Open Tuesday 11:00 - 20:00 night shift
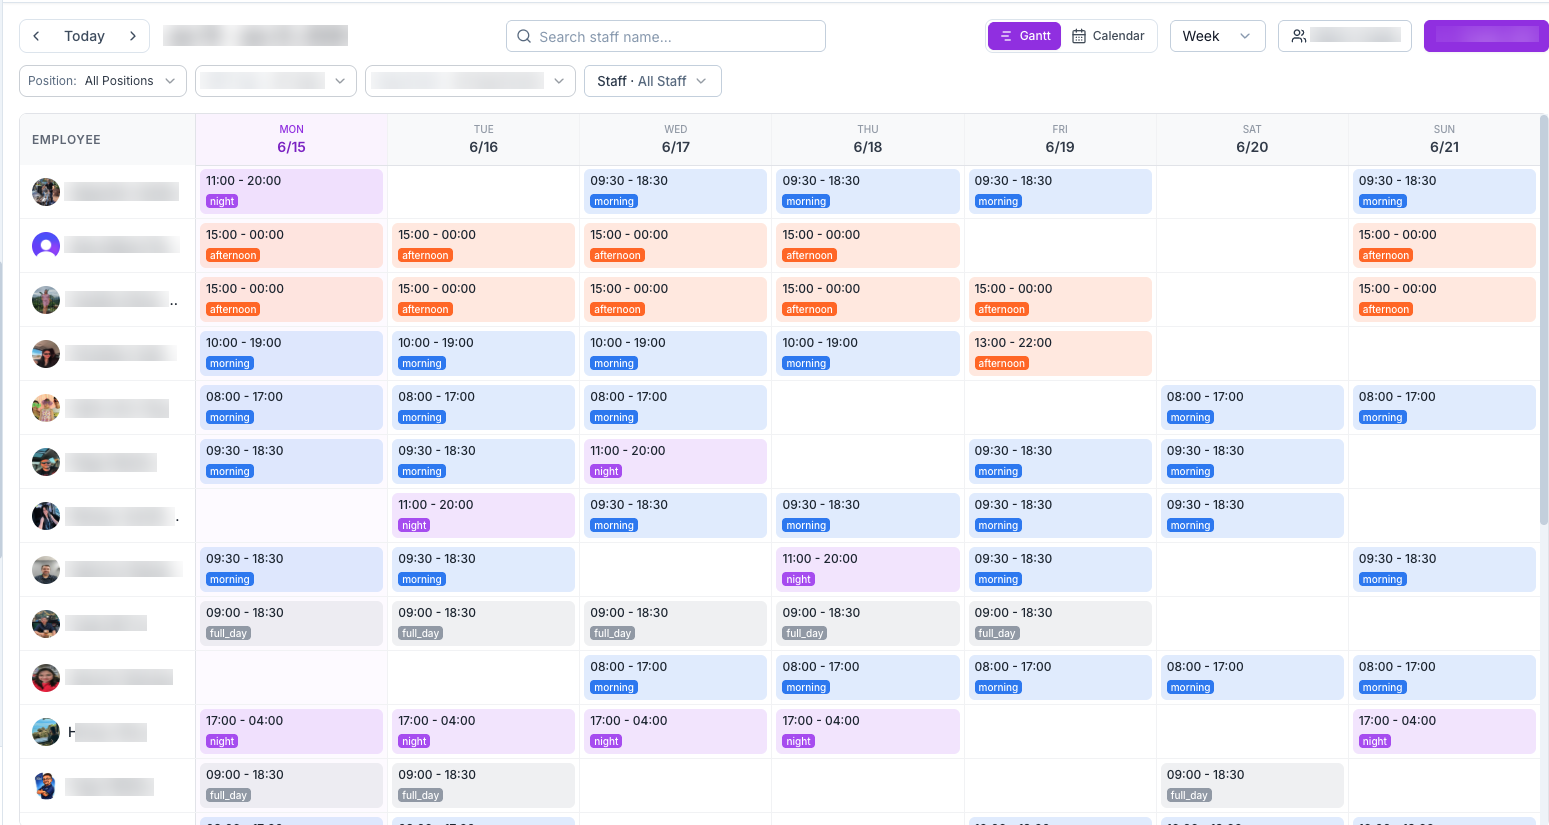 483,515
